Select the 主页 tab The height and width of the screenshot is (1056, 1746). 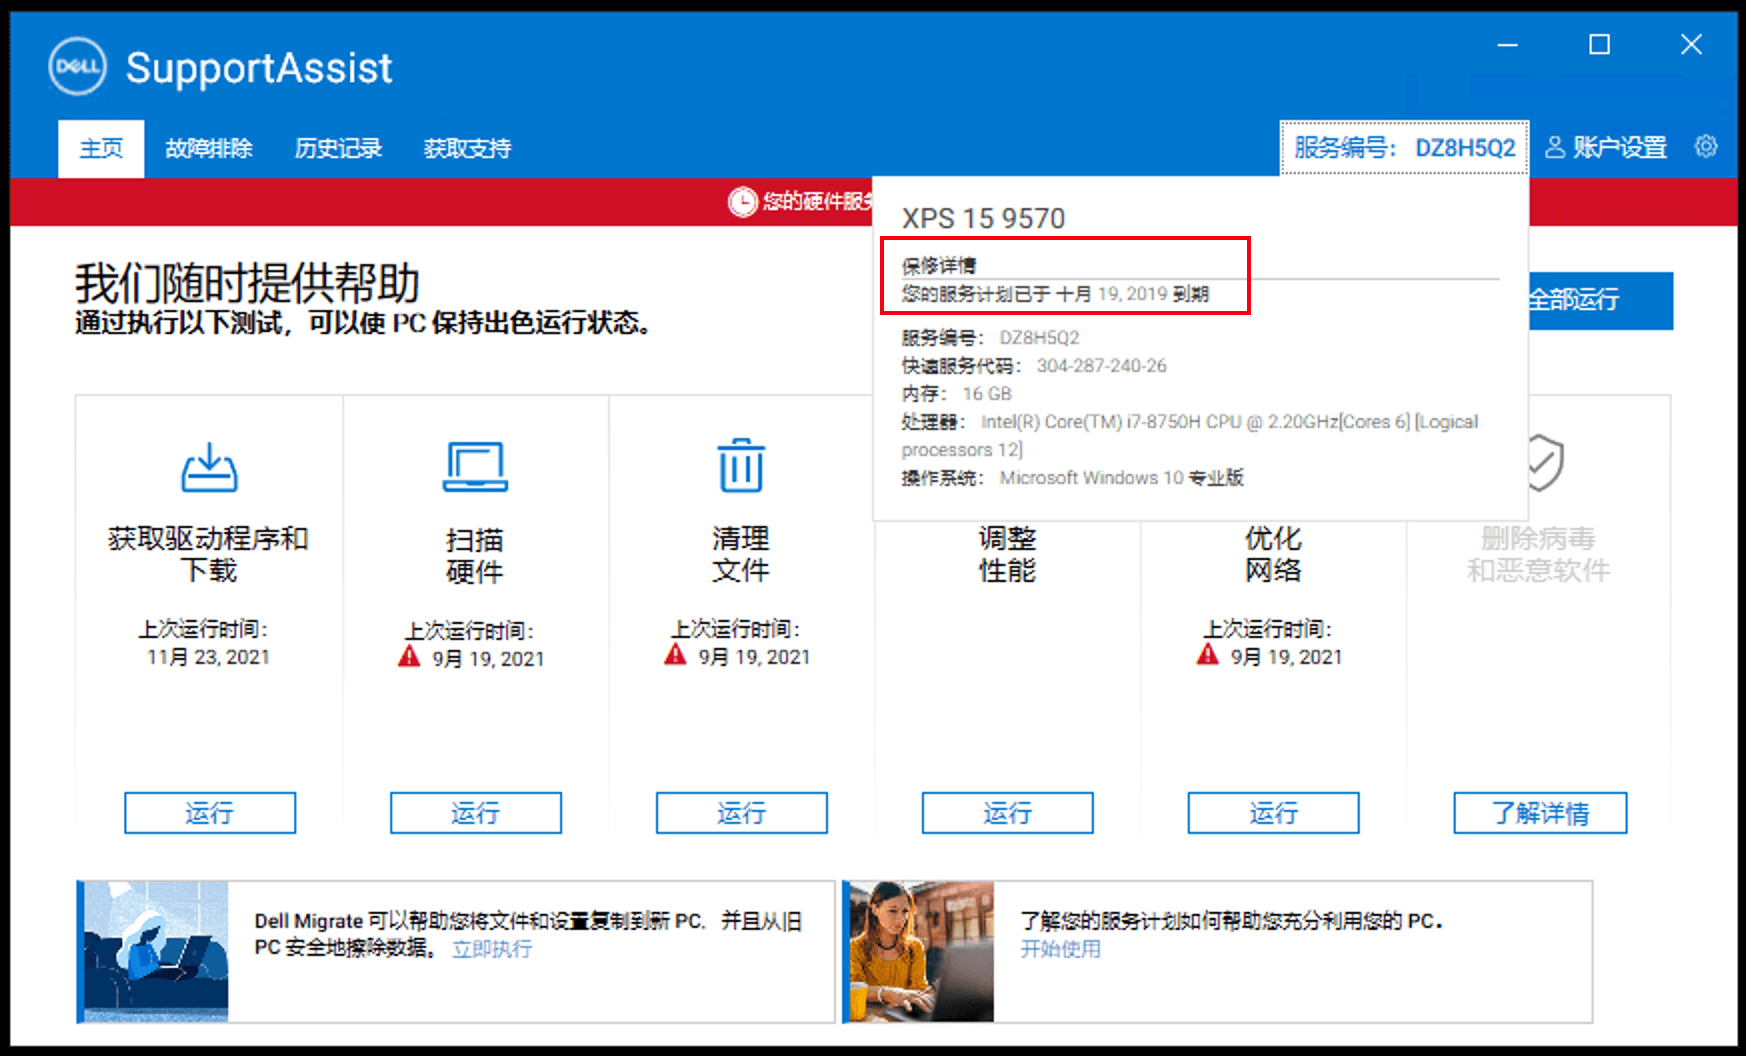click(101, 148)
